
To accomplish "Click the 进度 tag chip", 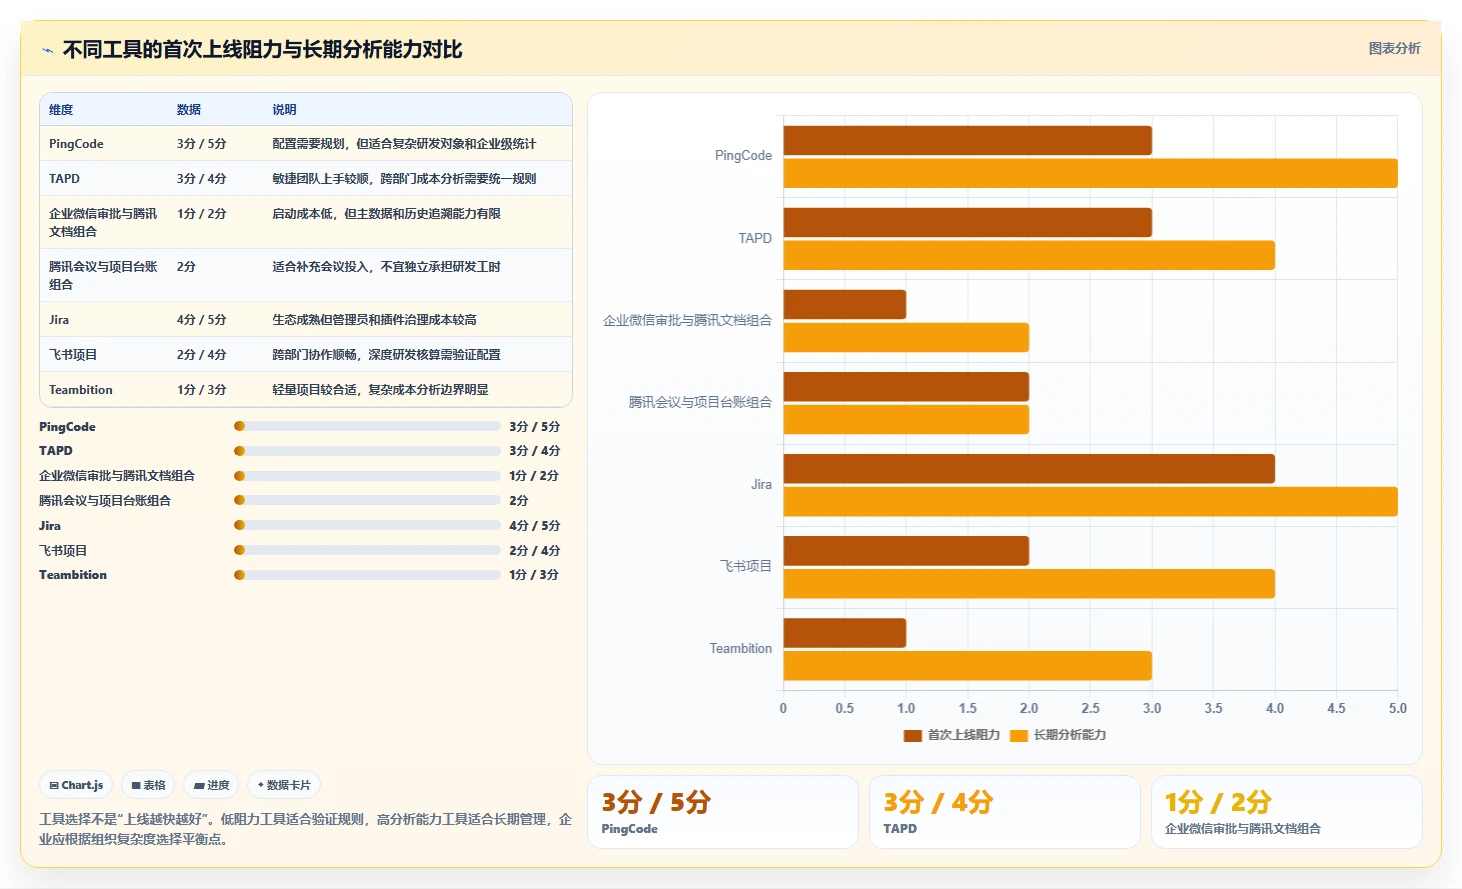I will coord(211,785).
